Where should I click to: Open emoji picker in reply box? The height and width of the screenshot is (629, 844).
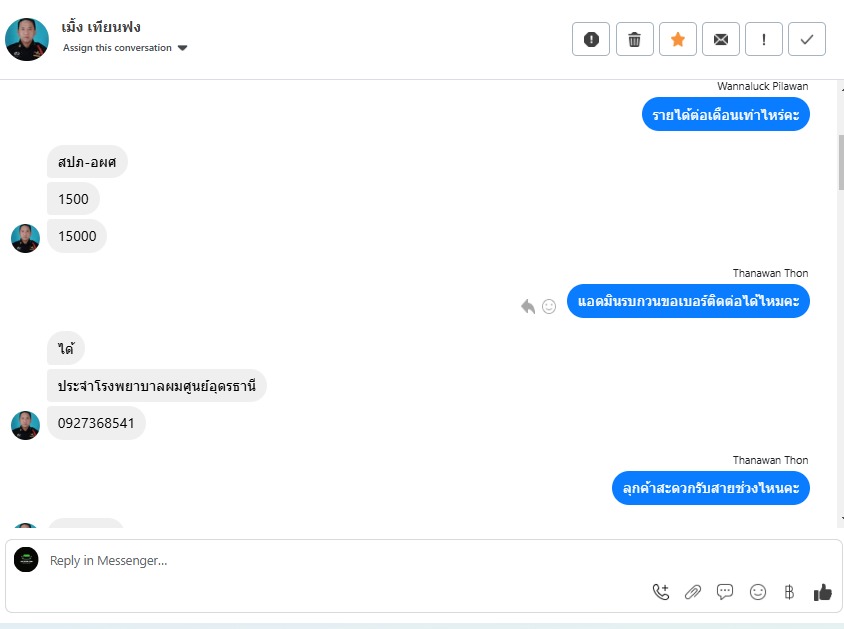(757, 592)
